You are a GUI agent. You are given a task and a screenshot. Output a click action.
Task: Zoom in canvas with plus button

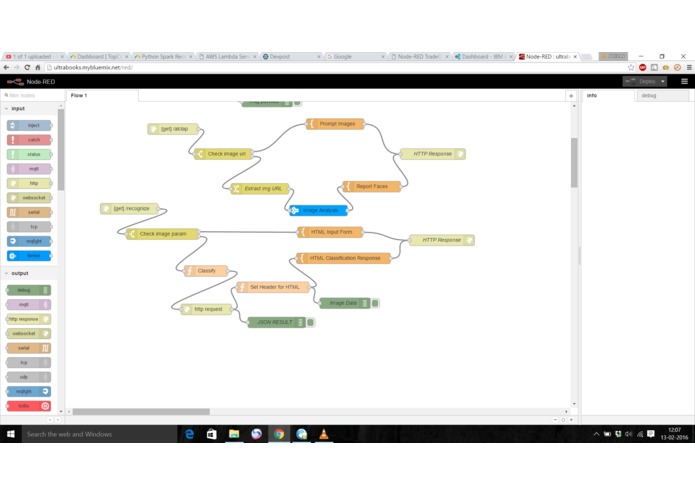[571, 420]
